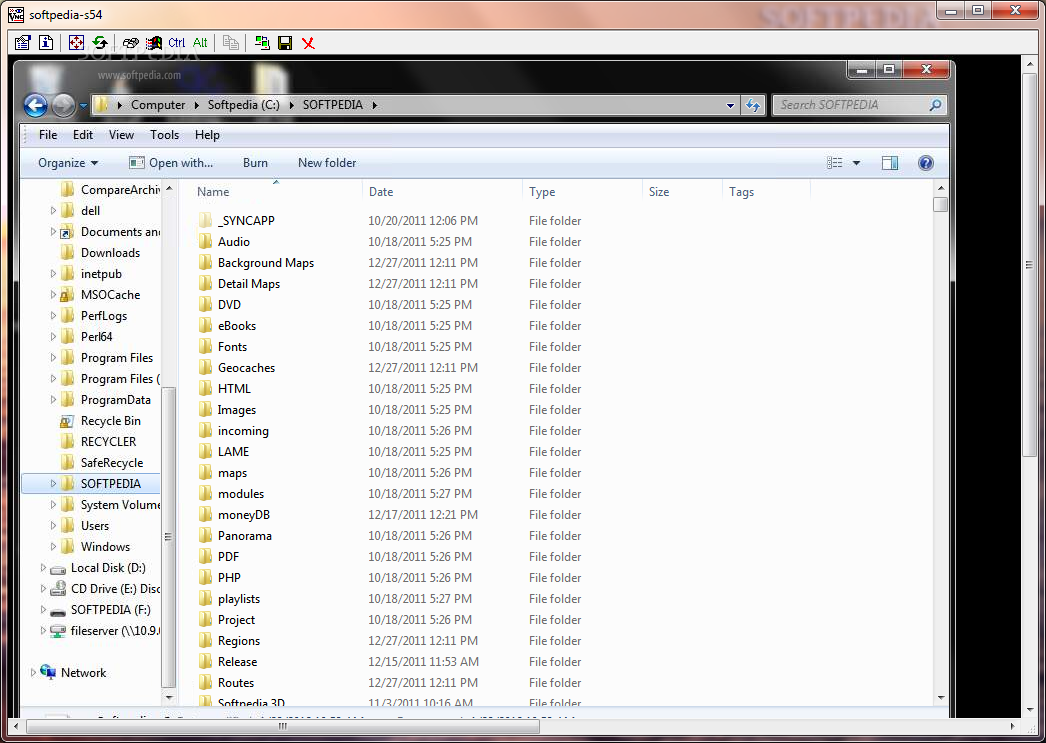Open address bar history dropdown arrow

tap(730, 105)
